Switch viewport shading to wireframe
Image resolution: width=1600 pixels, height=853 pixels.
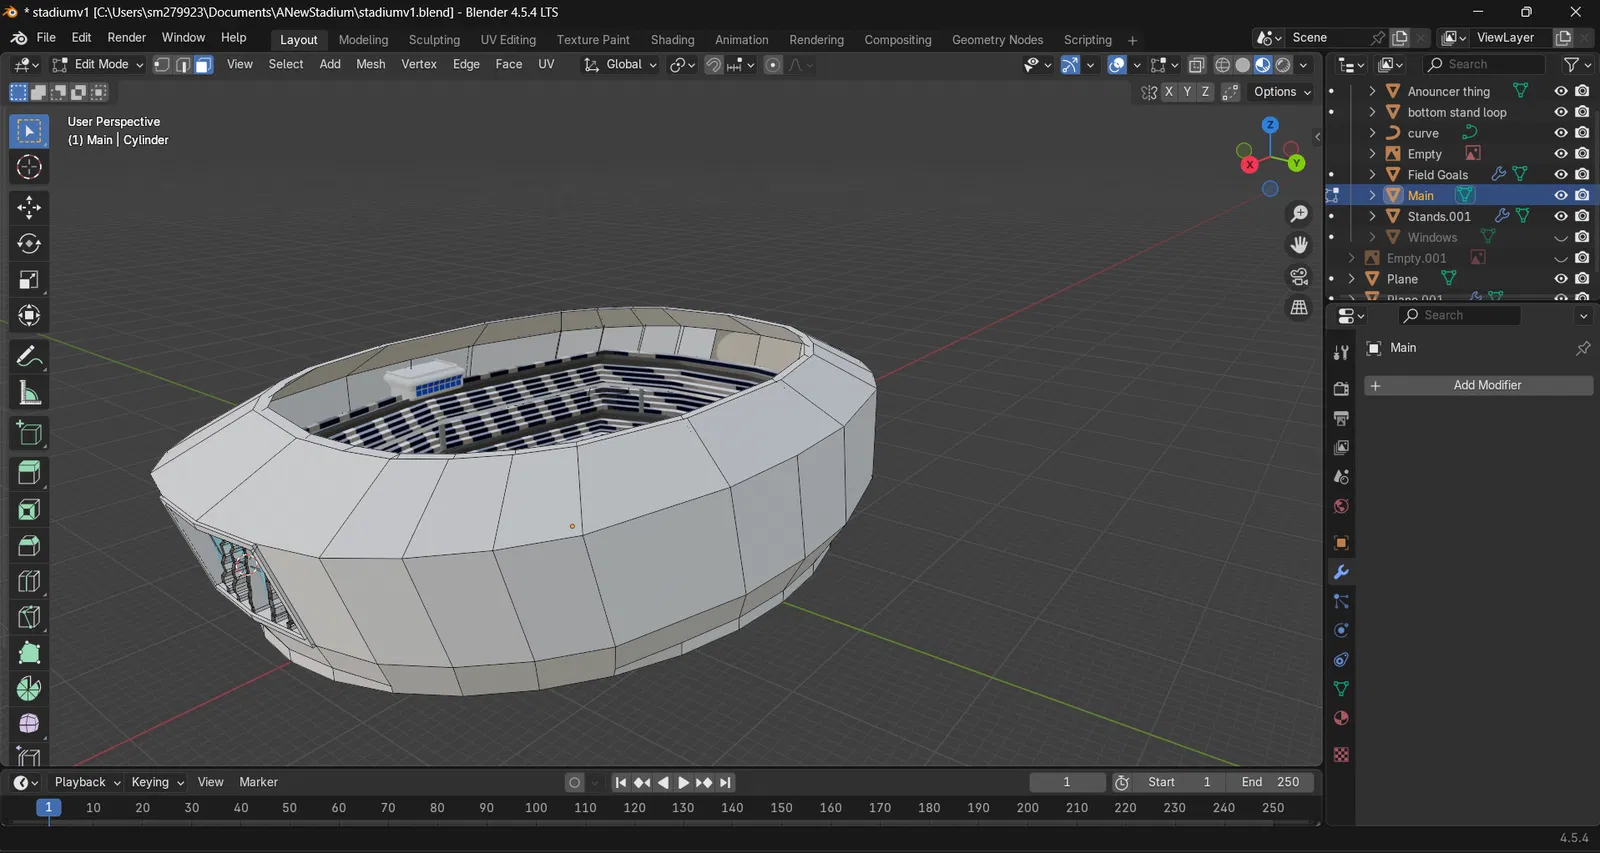(1222, 65)
